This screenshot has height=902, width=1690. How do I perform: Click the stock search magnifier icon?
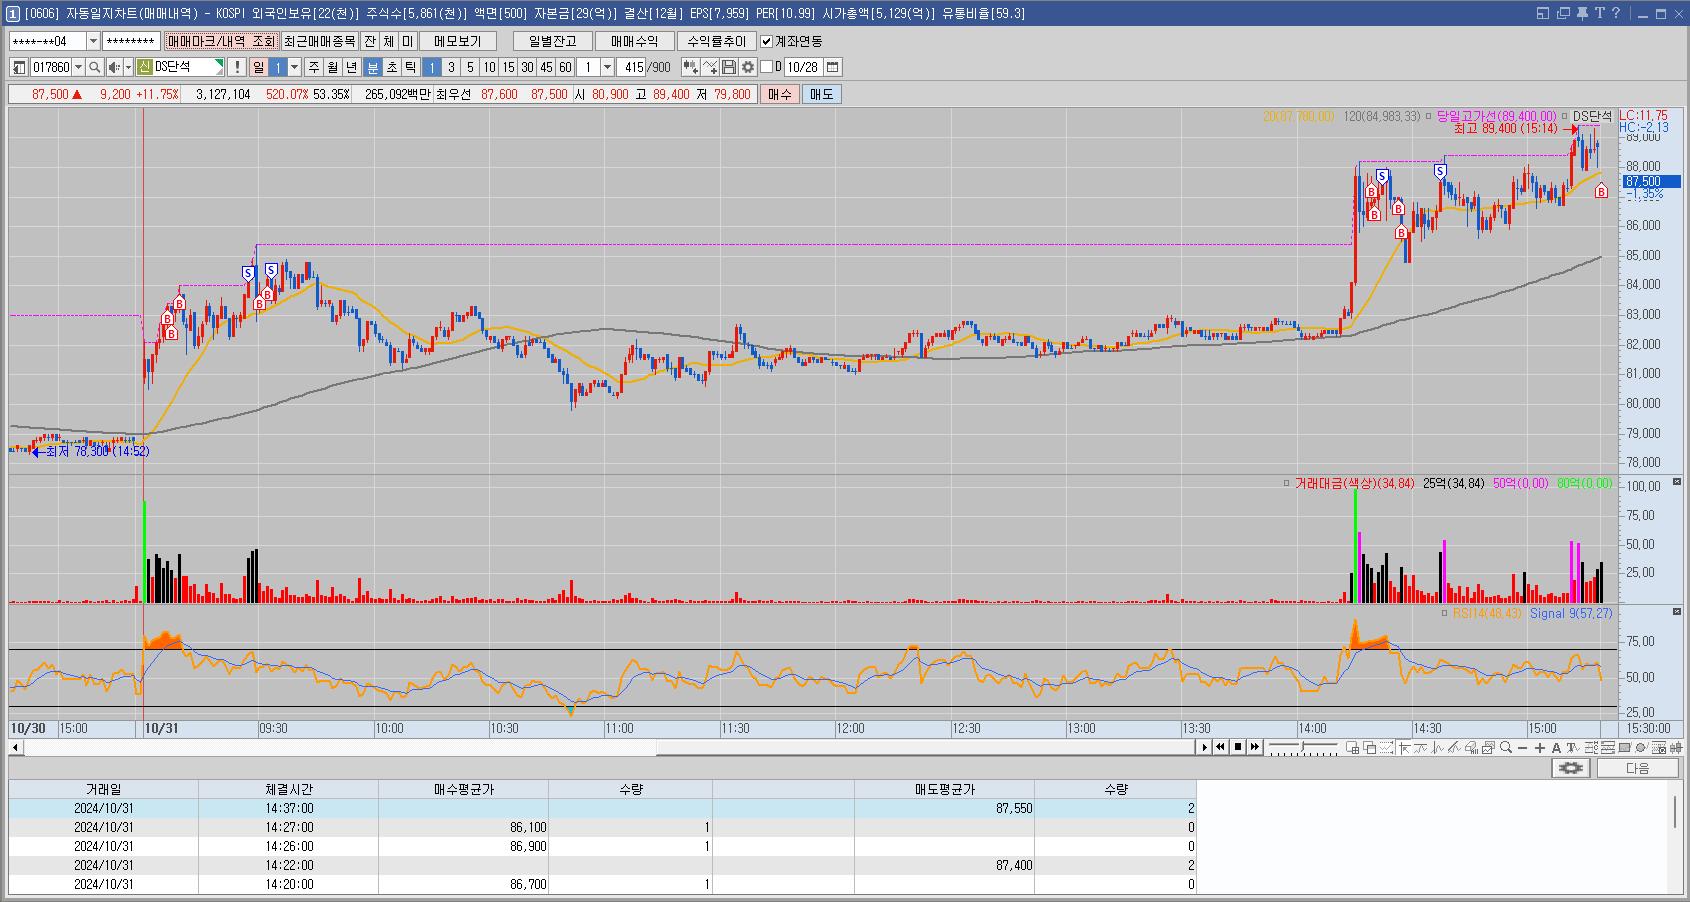tap(94, 67)
